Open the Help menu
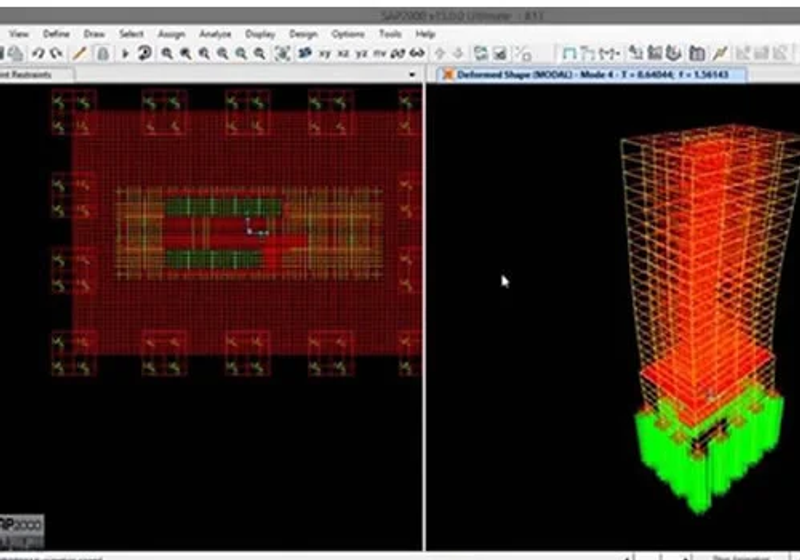800x560 pixels. [425, 34]
